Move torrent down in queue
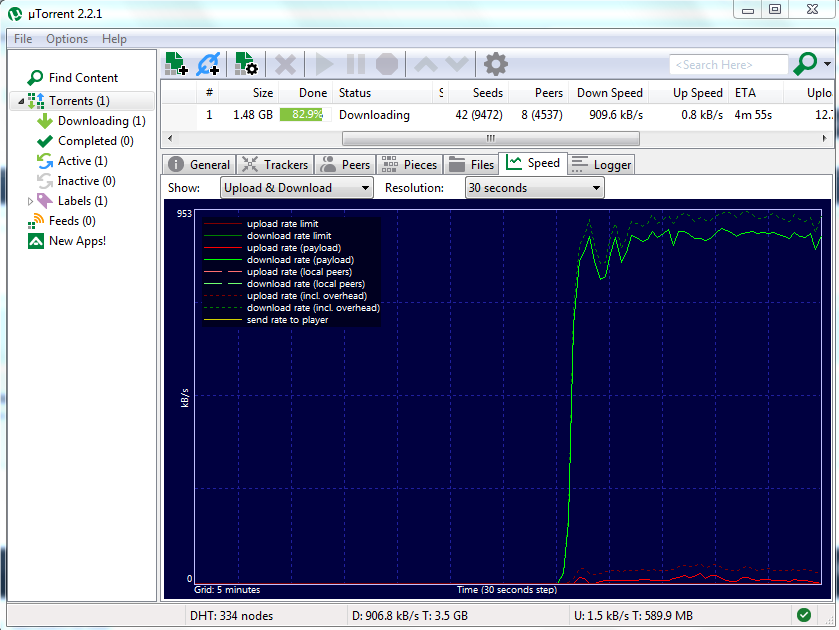The height and width of the screenshot is (630, 839). 457,65
